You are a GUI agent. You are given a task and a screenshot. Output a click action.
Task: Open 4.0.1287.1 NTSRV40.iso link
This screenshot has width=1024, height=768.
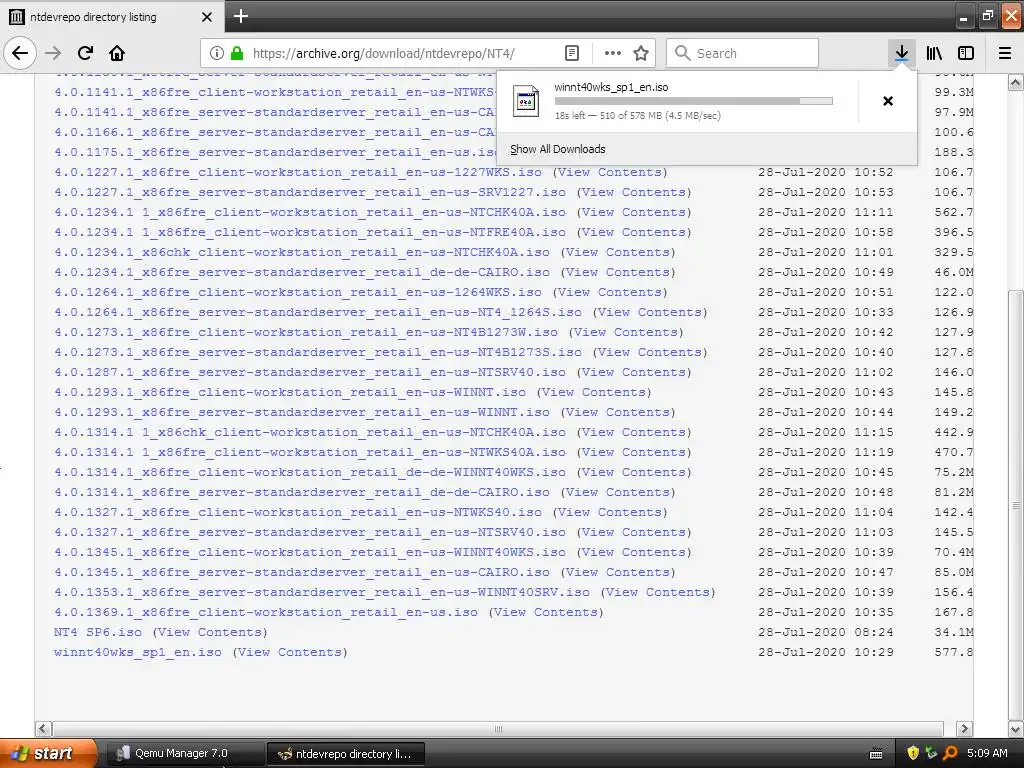pos(310,372)
